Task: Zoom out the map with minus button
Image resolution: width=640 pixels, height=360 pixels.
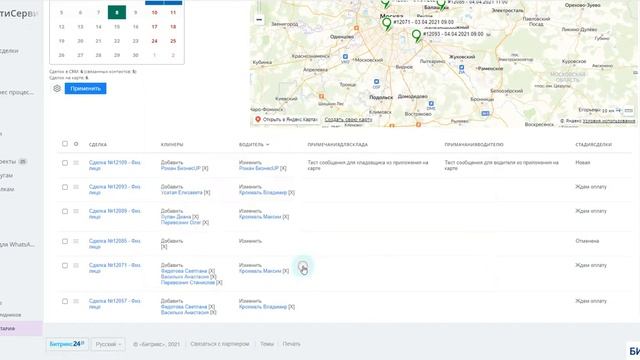Action: pyautogui.click(x=259, y=19)
